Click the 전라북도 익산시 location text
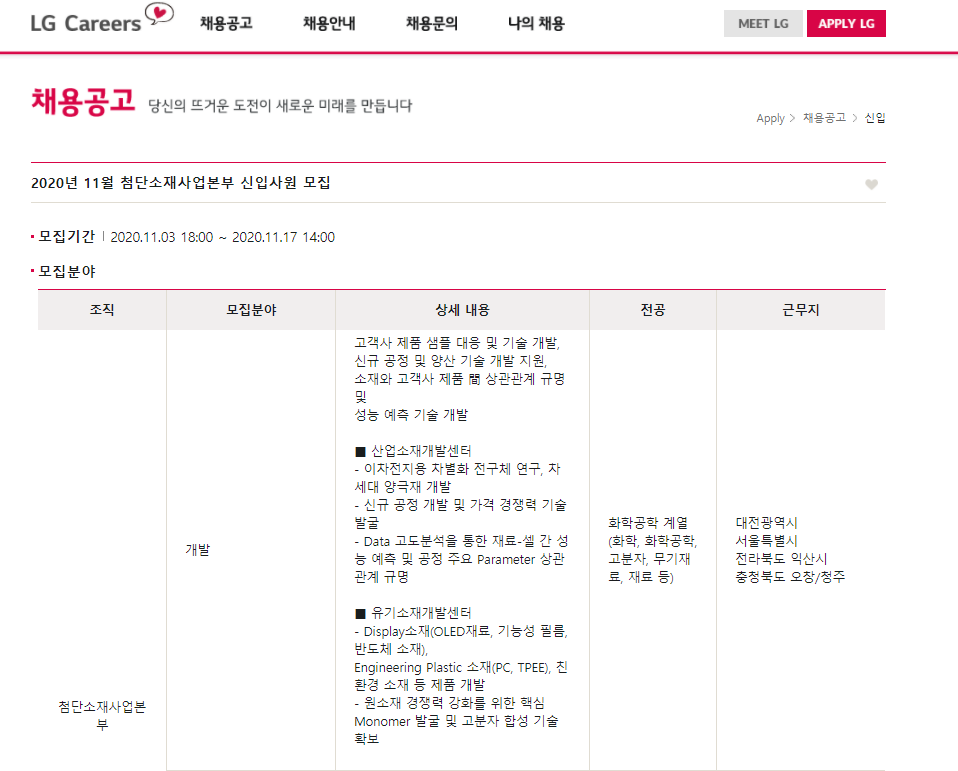The height and width of the screenshot is (771, 958). 781,558
